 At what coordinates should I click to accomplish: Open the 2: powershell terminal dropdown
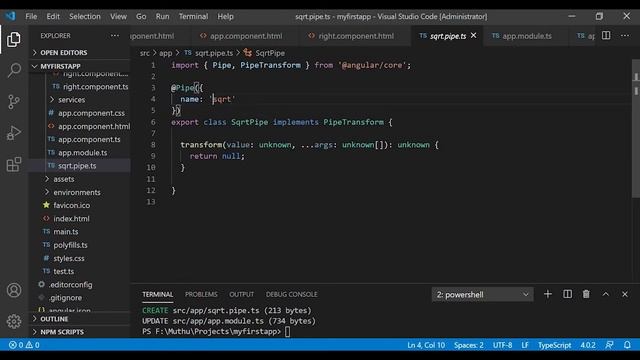[482, 295]
